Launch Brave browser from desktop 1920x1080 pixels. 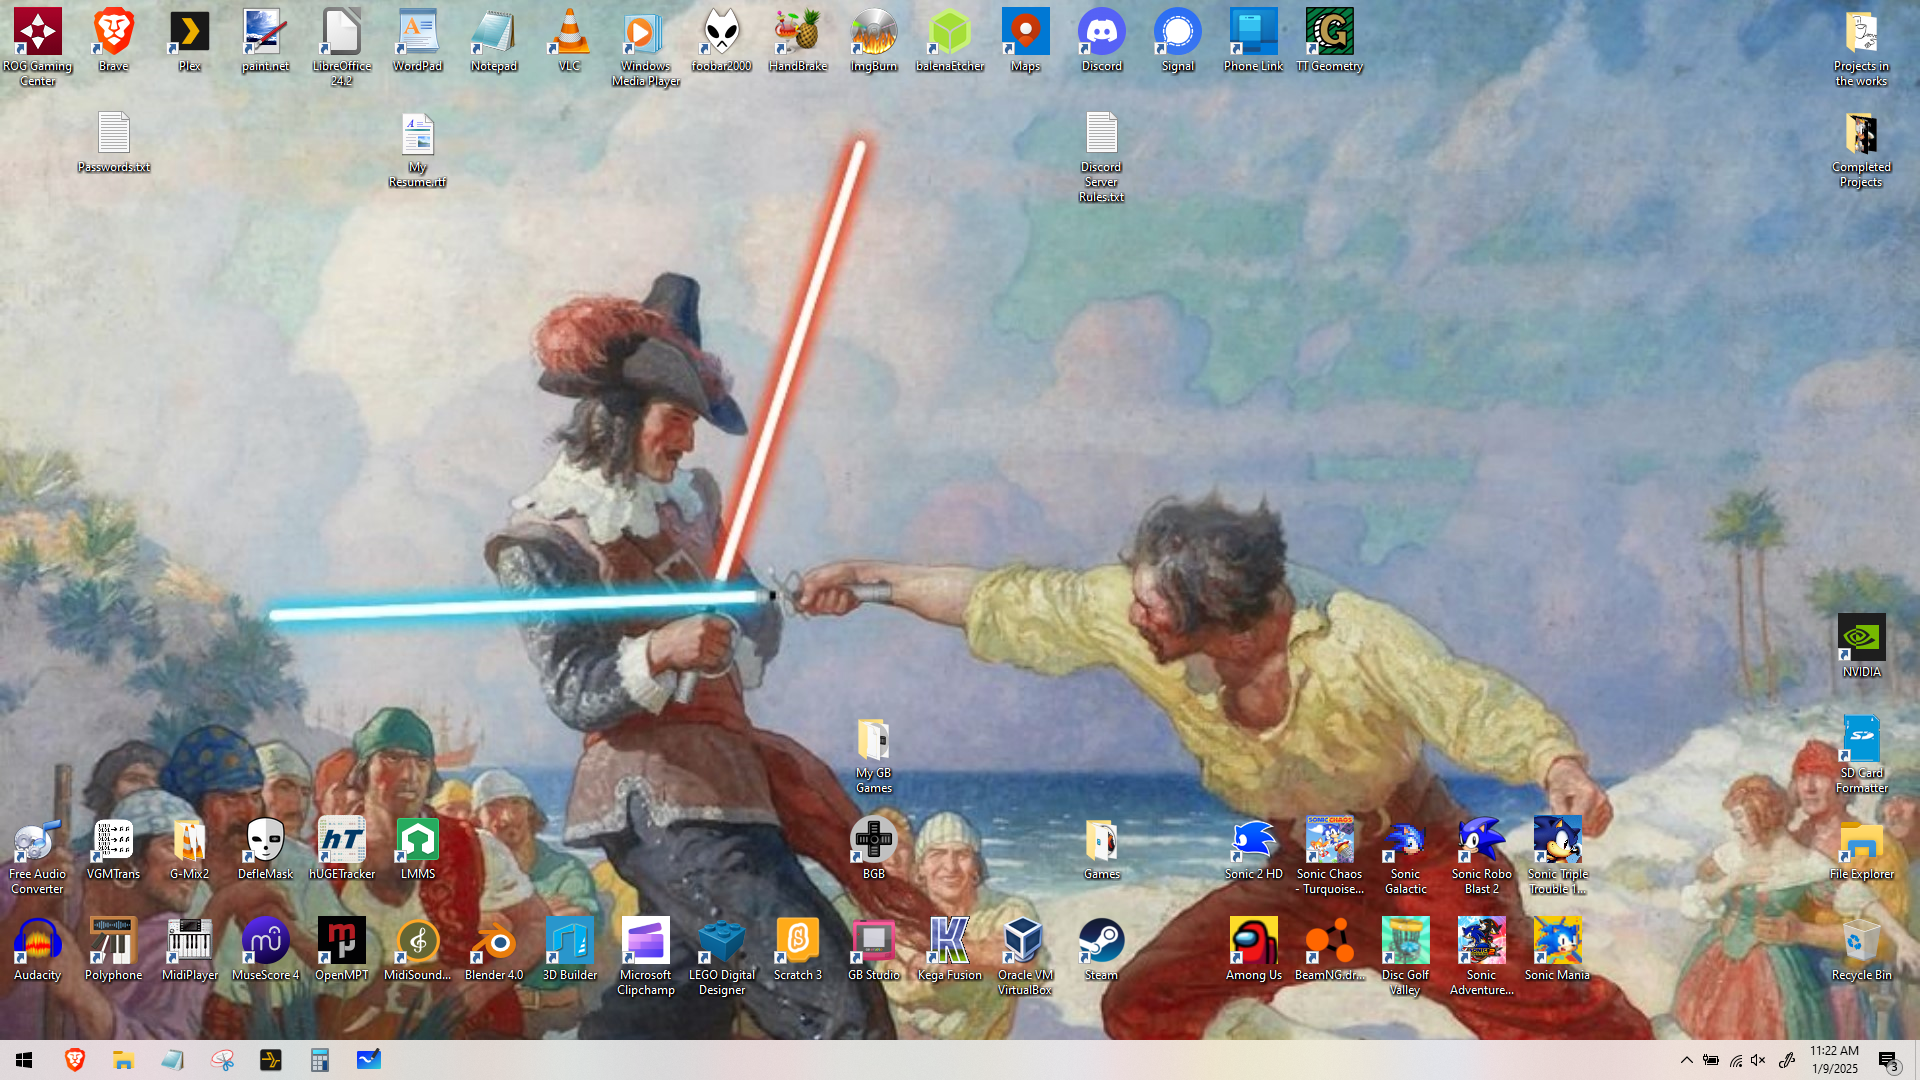113,40
